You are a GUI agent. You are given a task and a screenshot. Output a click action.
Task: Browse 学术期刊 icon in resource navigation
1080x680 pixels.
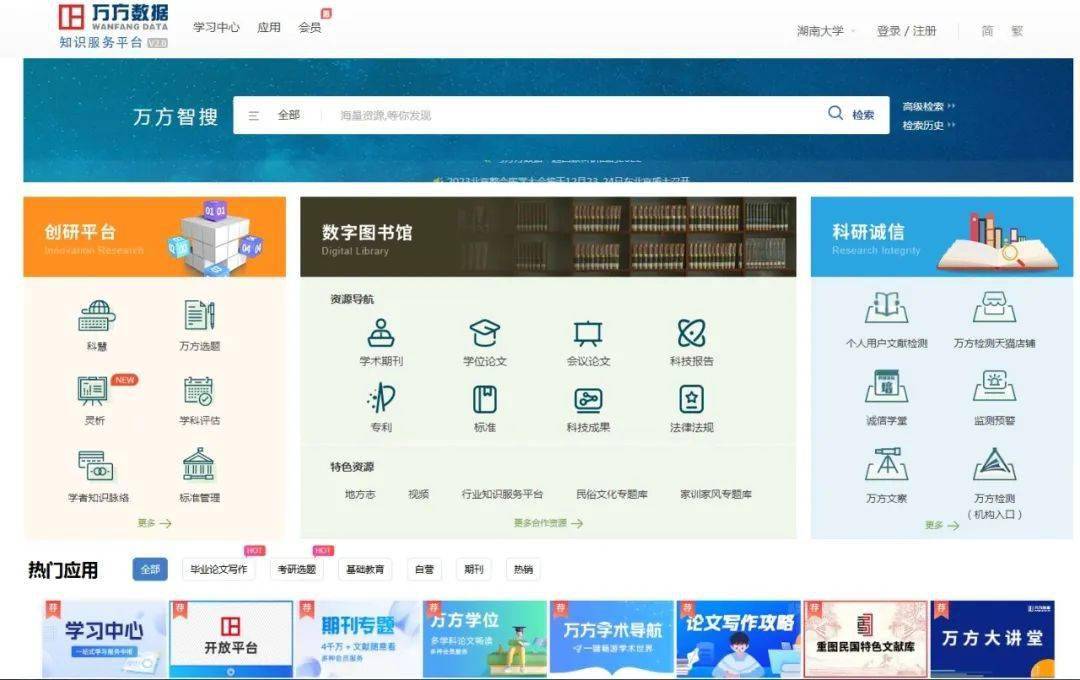(x=381, y=333)
